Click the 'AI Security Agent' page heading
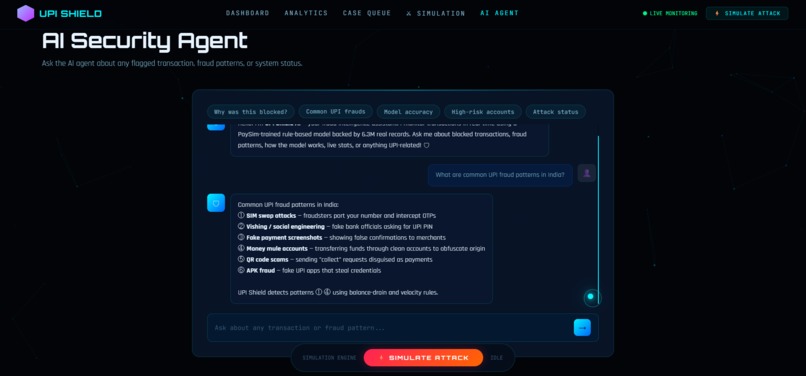This screenshot has height=376, width=806. pyautogui.click(x=145, y=41)
